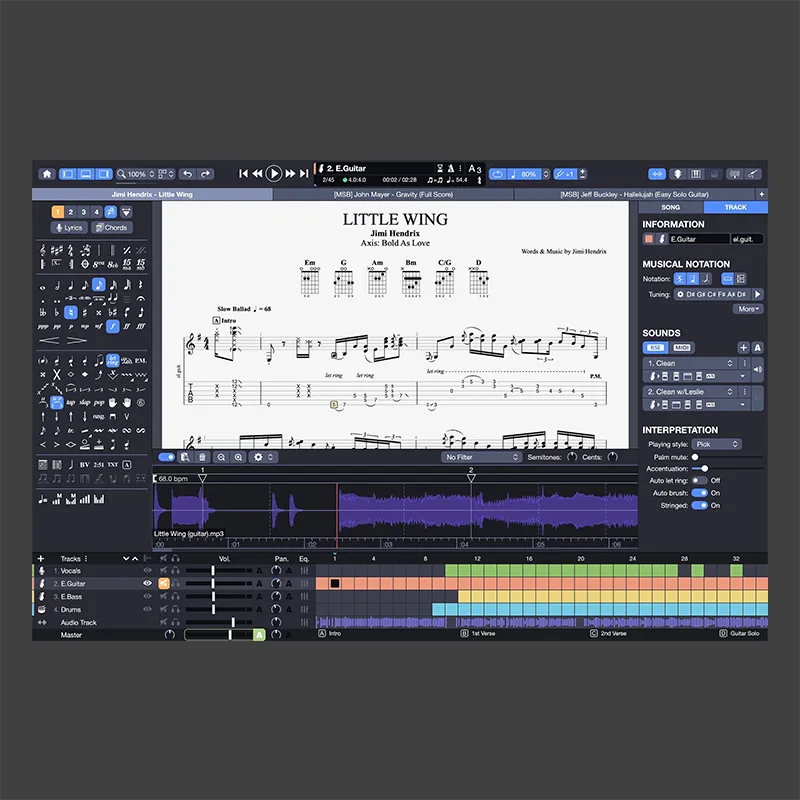Open the Jeff Buckley - Hallelujah file tab
The height and width of the screenshot is (800, 800).
coord(634,194)
